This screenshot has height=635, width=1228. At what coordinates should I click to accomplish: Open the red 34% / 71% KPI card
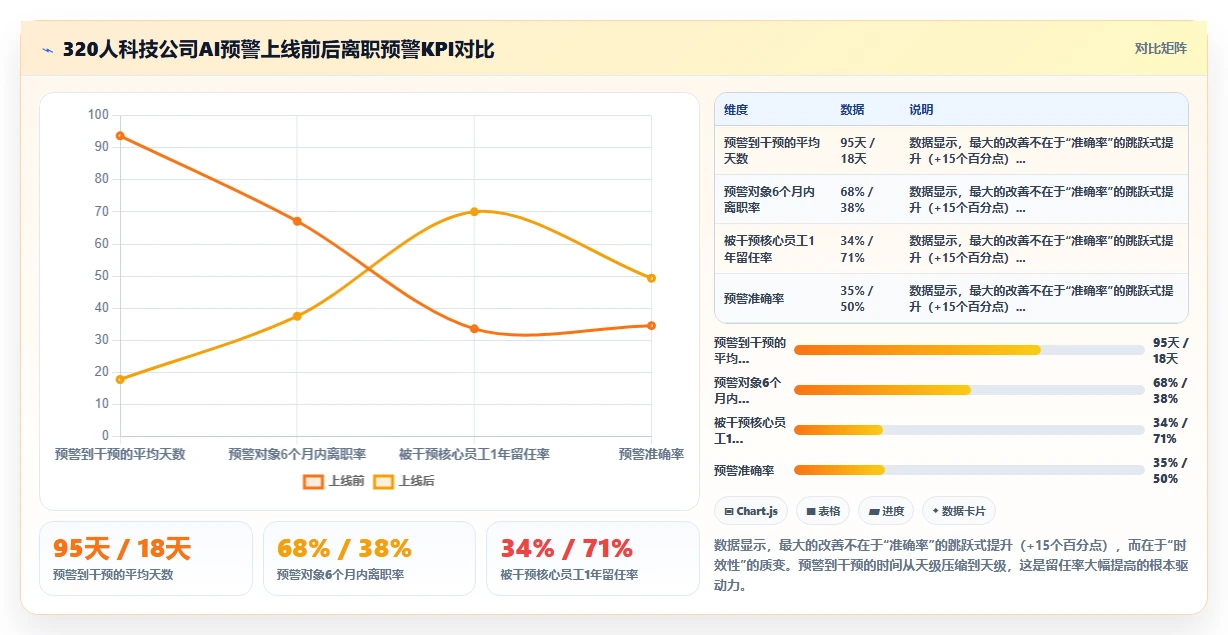pos(593,558)
